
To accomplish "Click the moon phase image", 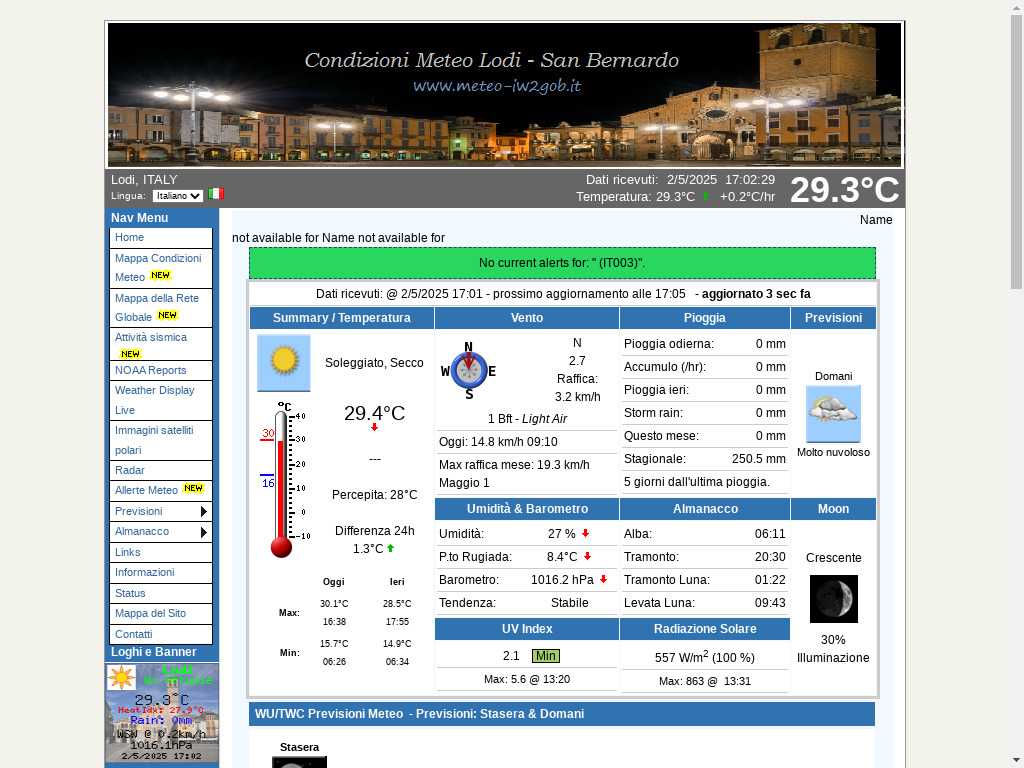I will point(833,599).
